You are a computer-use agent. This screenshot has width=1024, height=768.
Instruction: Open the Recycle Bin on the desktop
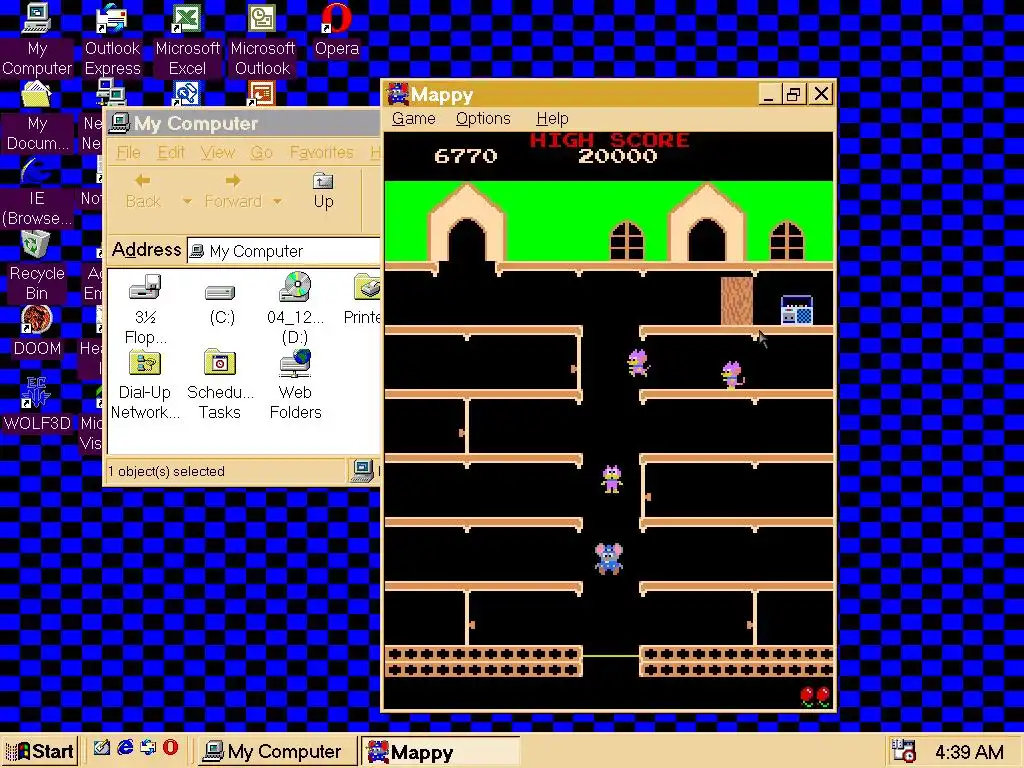click(x=37, y=266)
